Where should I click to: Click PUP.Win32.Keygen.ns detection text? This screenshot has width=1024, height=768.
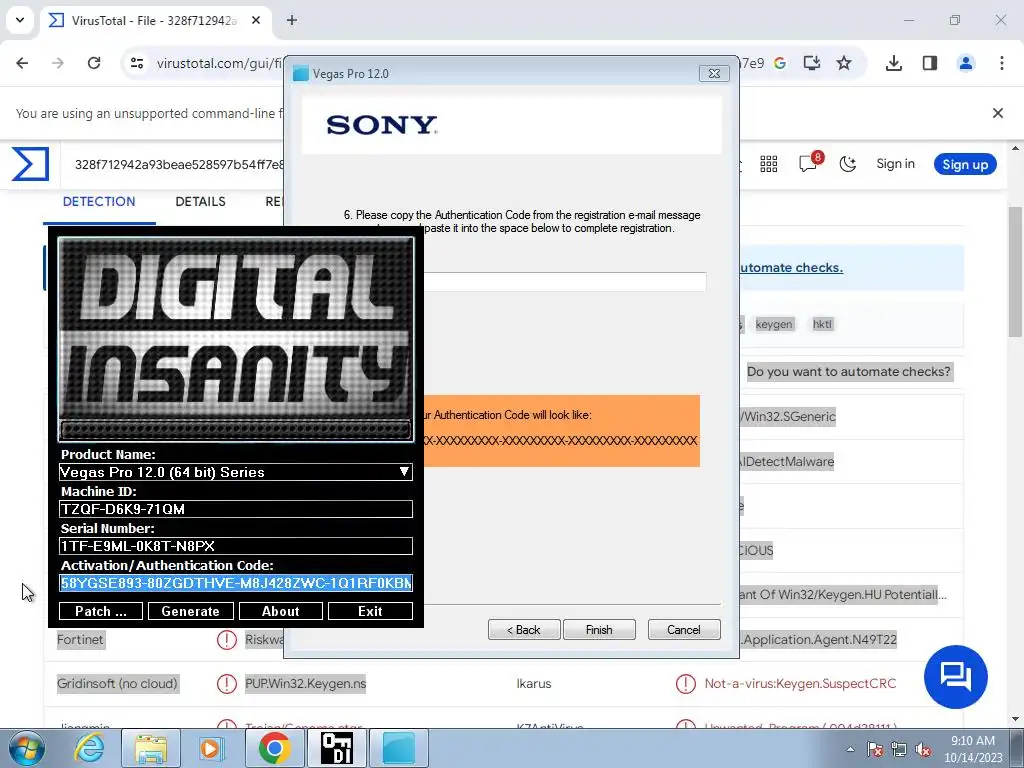click(x=305, y=684)
